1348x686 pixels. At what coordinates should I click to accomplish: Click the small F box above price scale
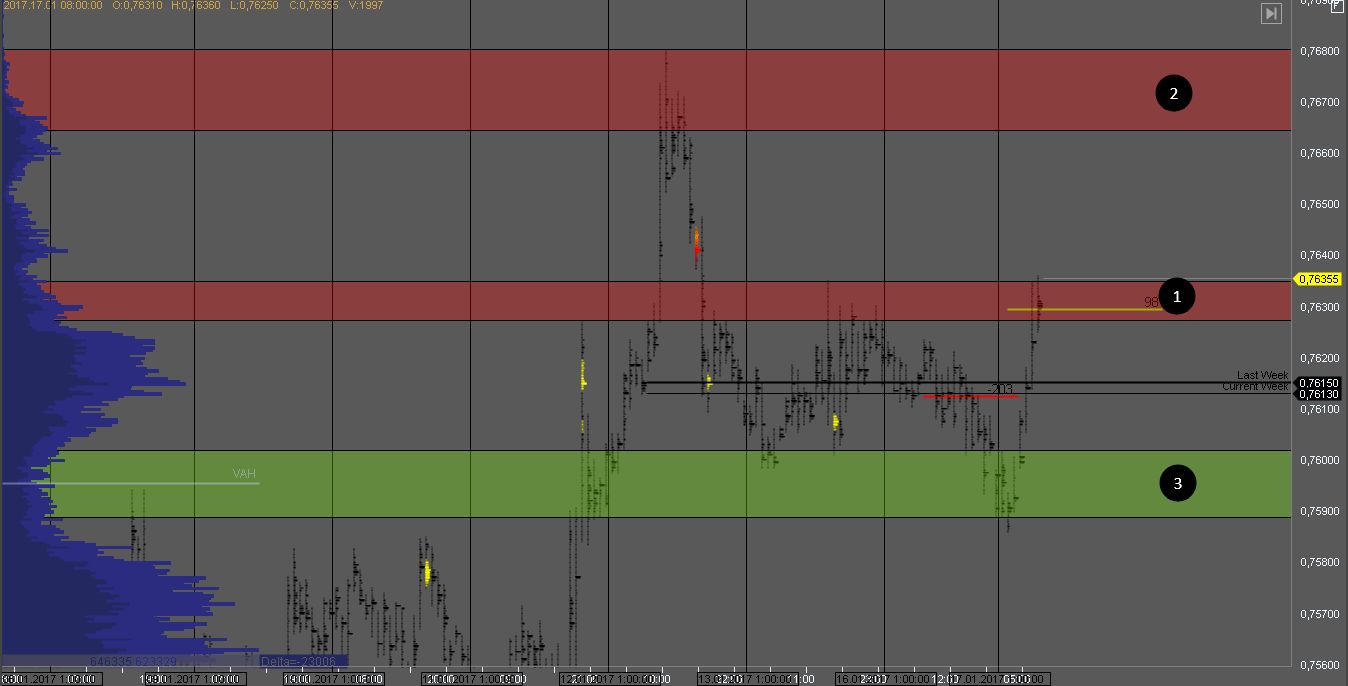click(1338, 5)
